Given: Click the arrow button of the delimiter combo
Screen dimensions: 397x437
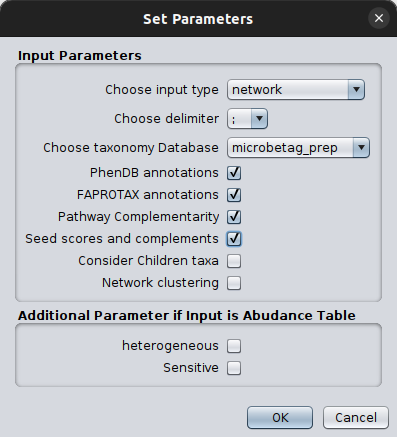Looking at the screenshot, I should [x=259, y=118].
